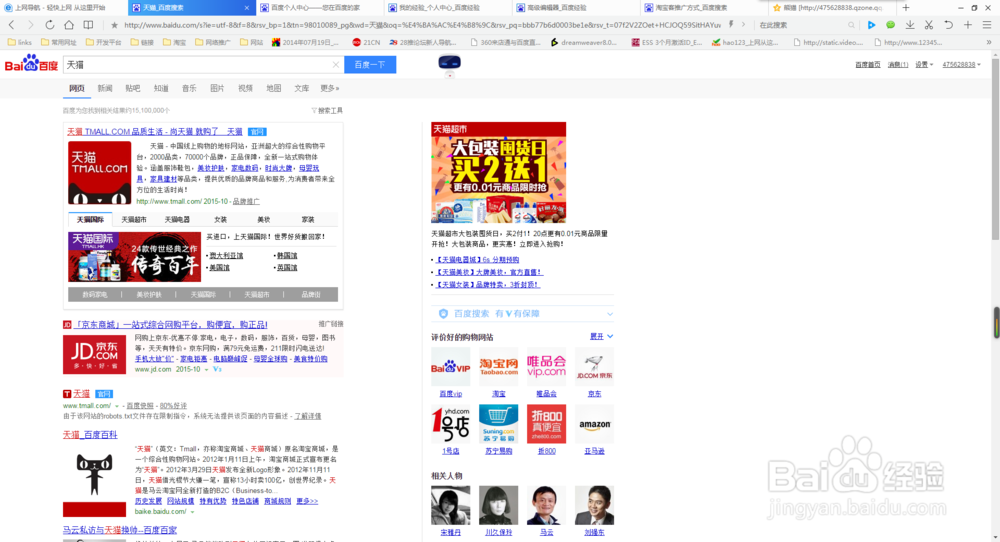The height and width of the screenshot is (542, 1000).
Task: Open the Baidu VIP shopping site thumbnail
Action: pos(450,367)
